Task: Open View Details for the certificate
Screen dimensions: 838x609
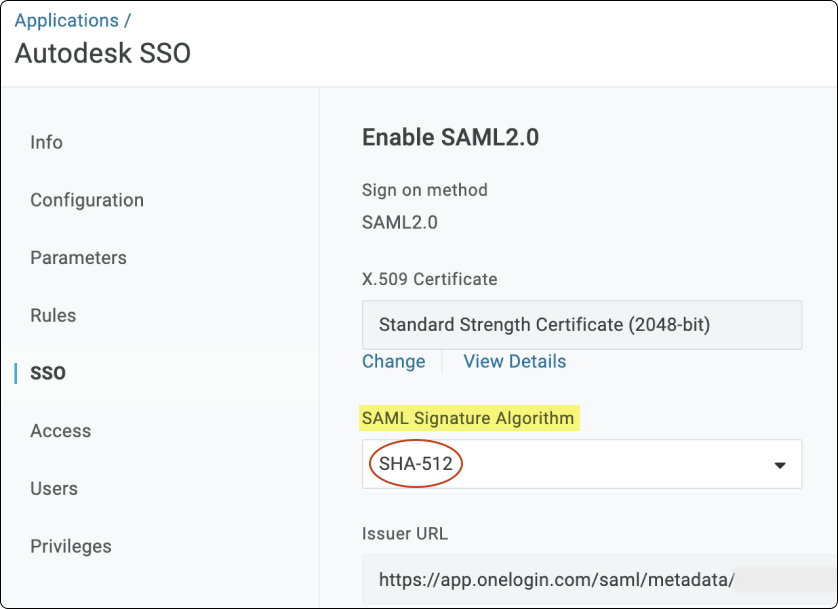Action: click(x=514, y=361)
